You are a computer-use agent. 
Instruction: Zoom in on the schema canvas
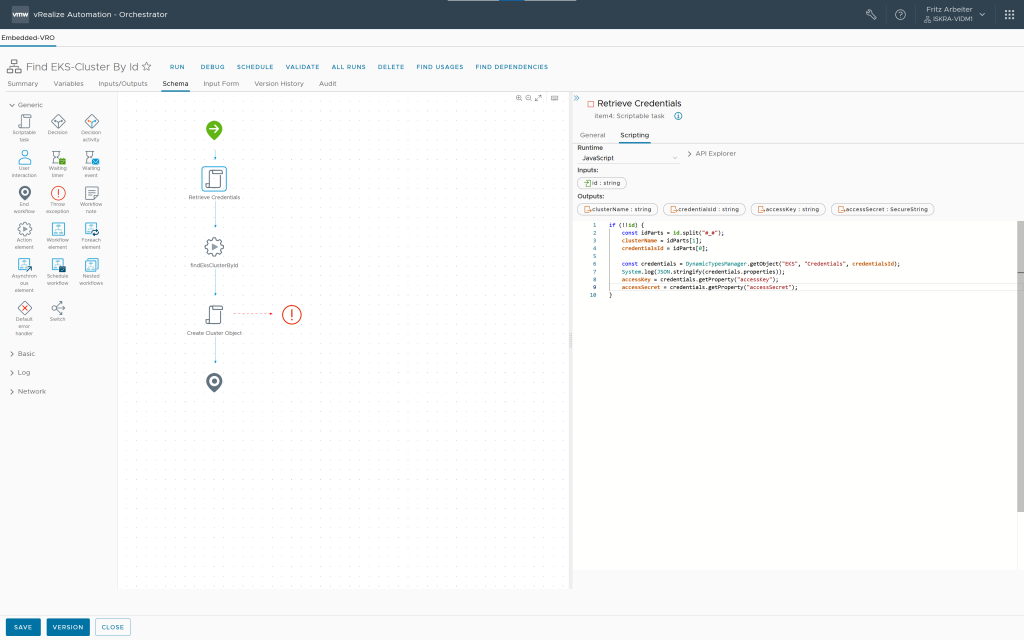[519, 98]
